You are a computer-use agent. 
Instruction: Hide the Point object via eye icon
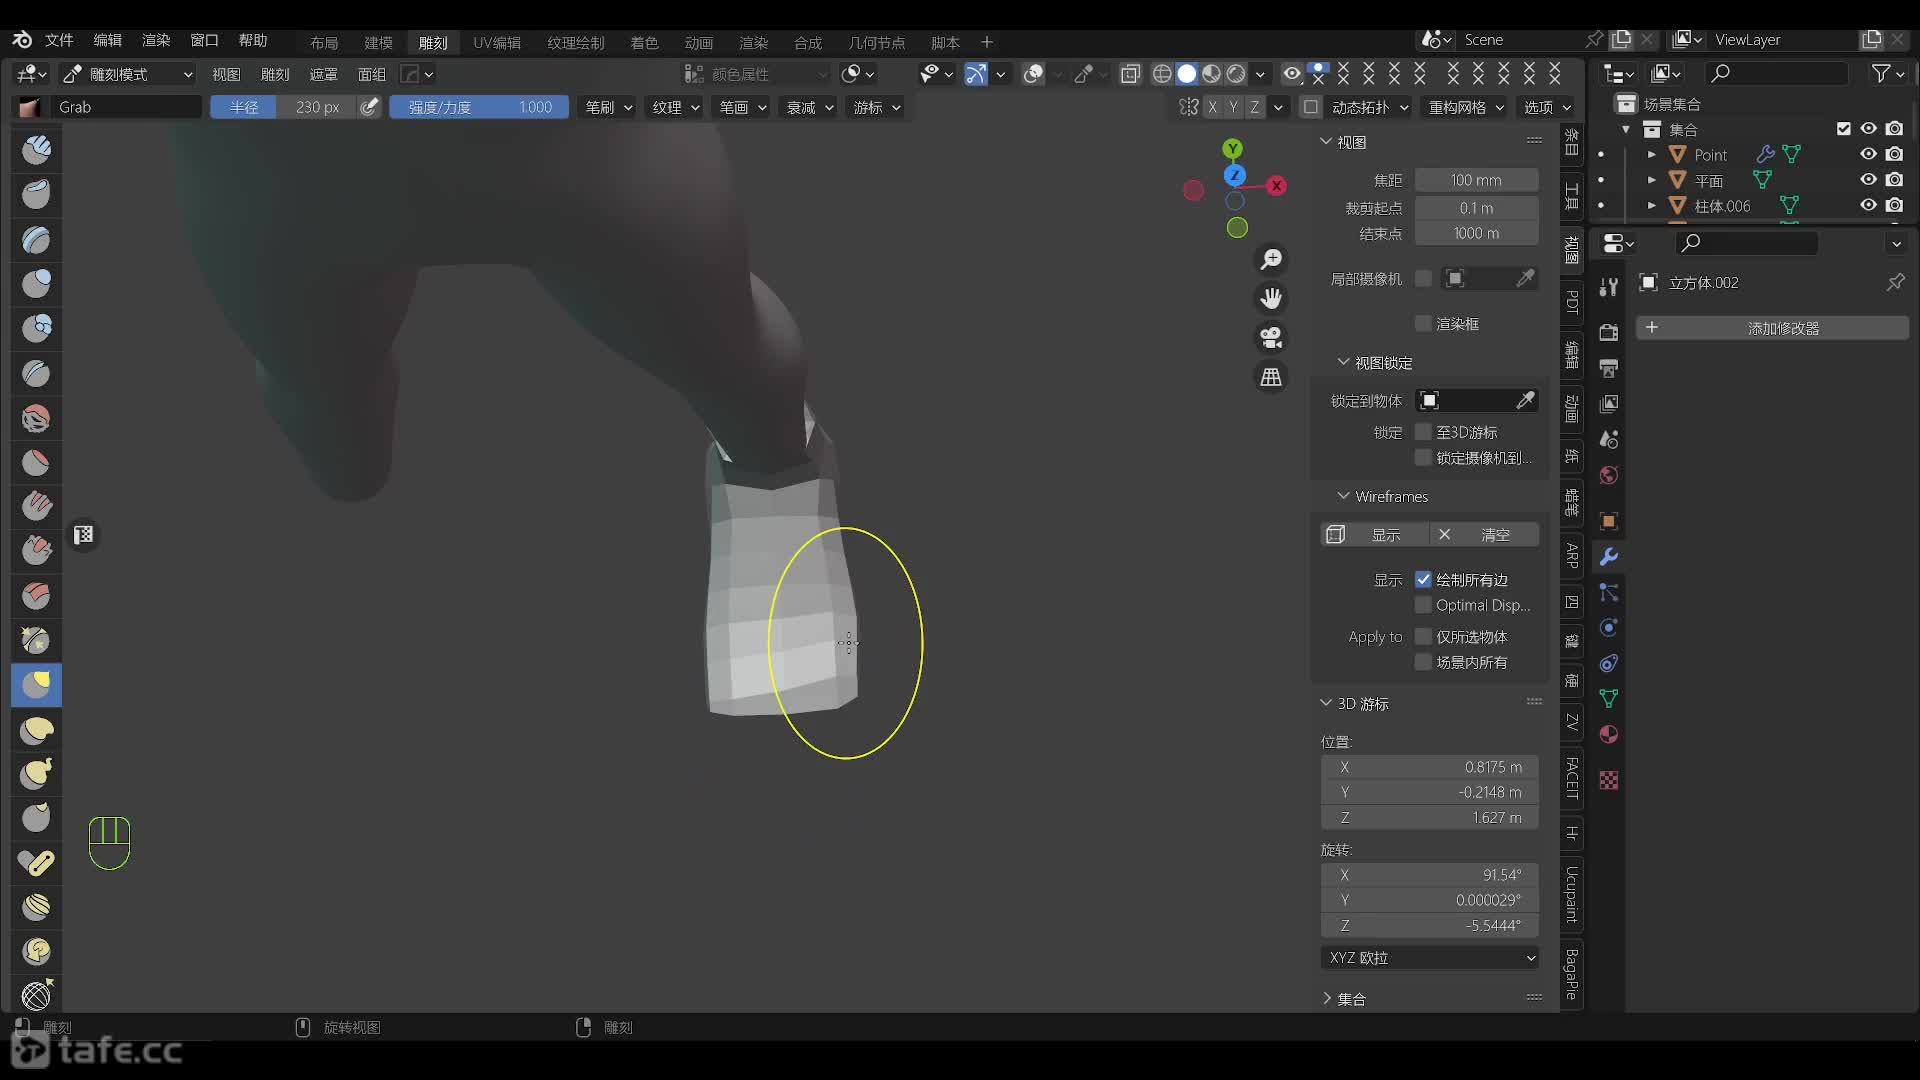1868,154
